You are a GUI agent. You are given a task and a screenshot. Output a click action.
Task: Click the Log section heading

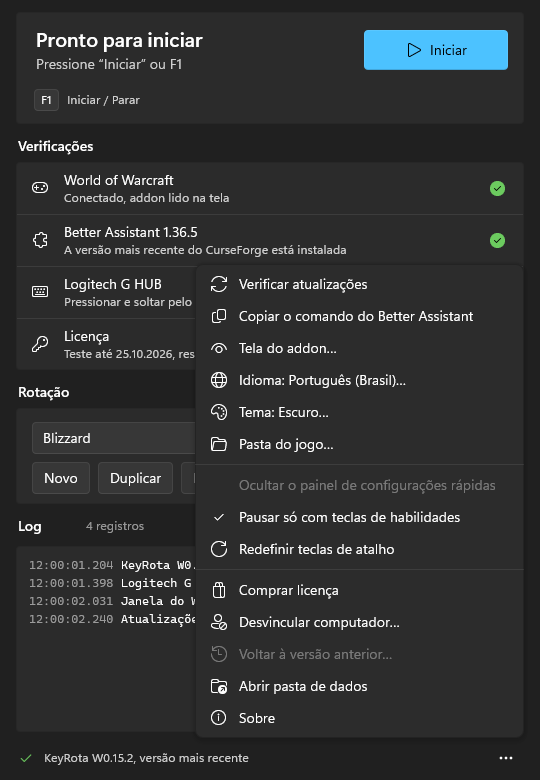(x=30, y=526)
